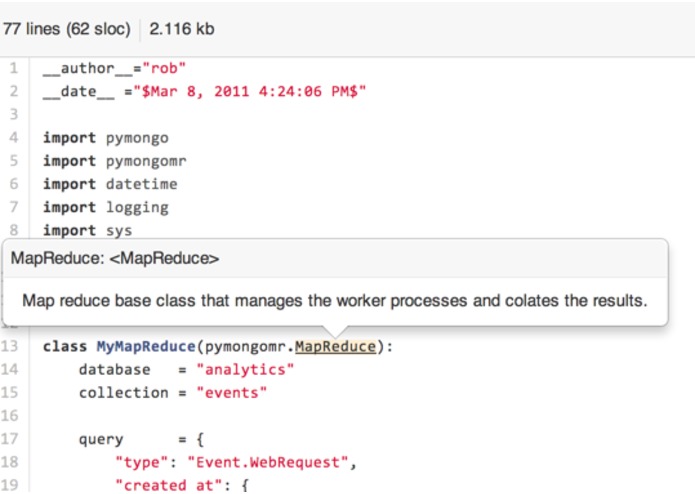Click the '2.116 kb' file size

coord(182,29)
